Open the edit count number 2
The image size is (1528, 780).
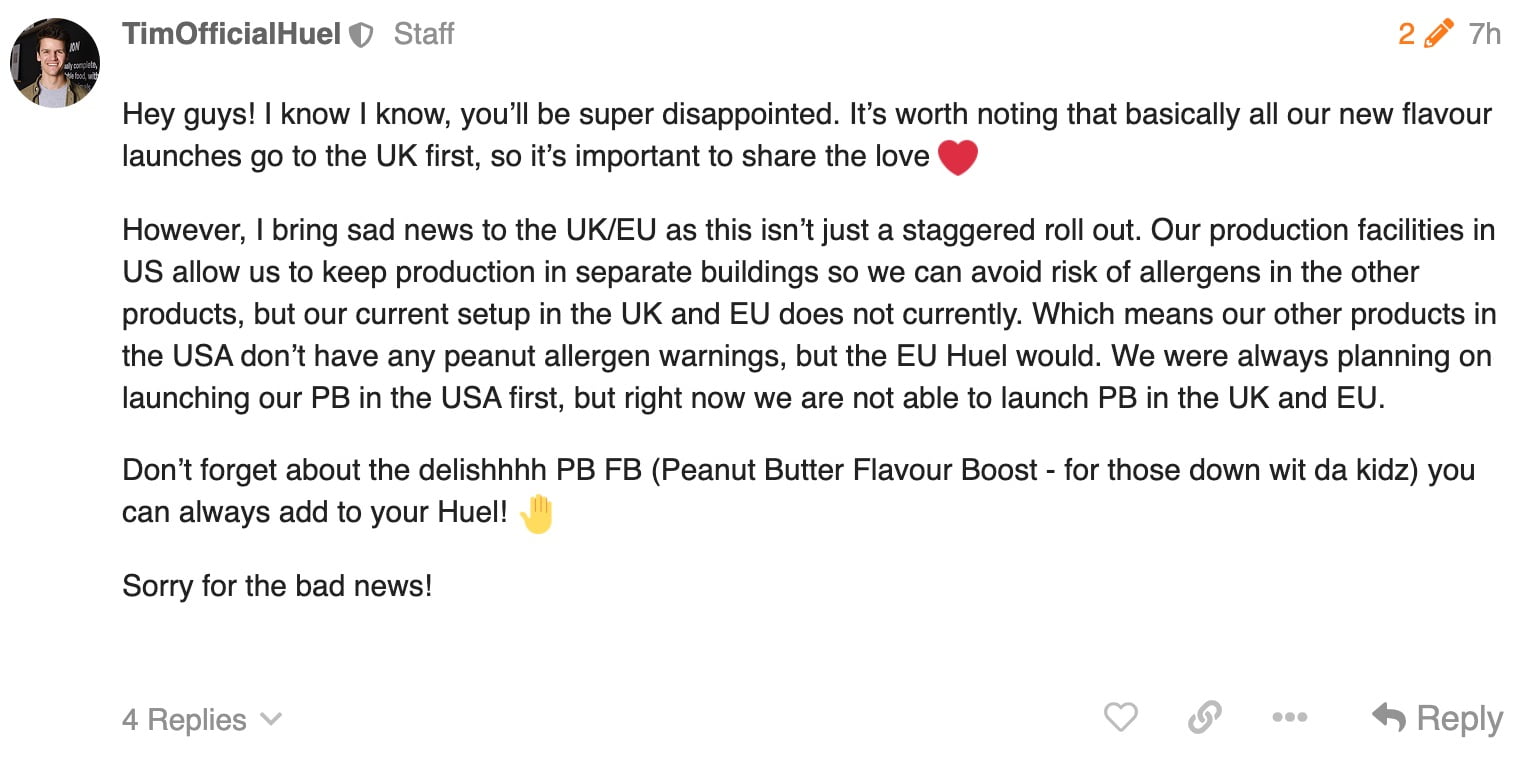click(x=1406, y=34)
